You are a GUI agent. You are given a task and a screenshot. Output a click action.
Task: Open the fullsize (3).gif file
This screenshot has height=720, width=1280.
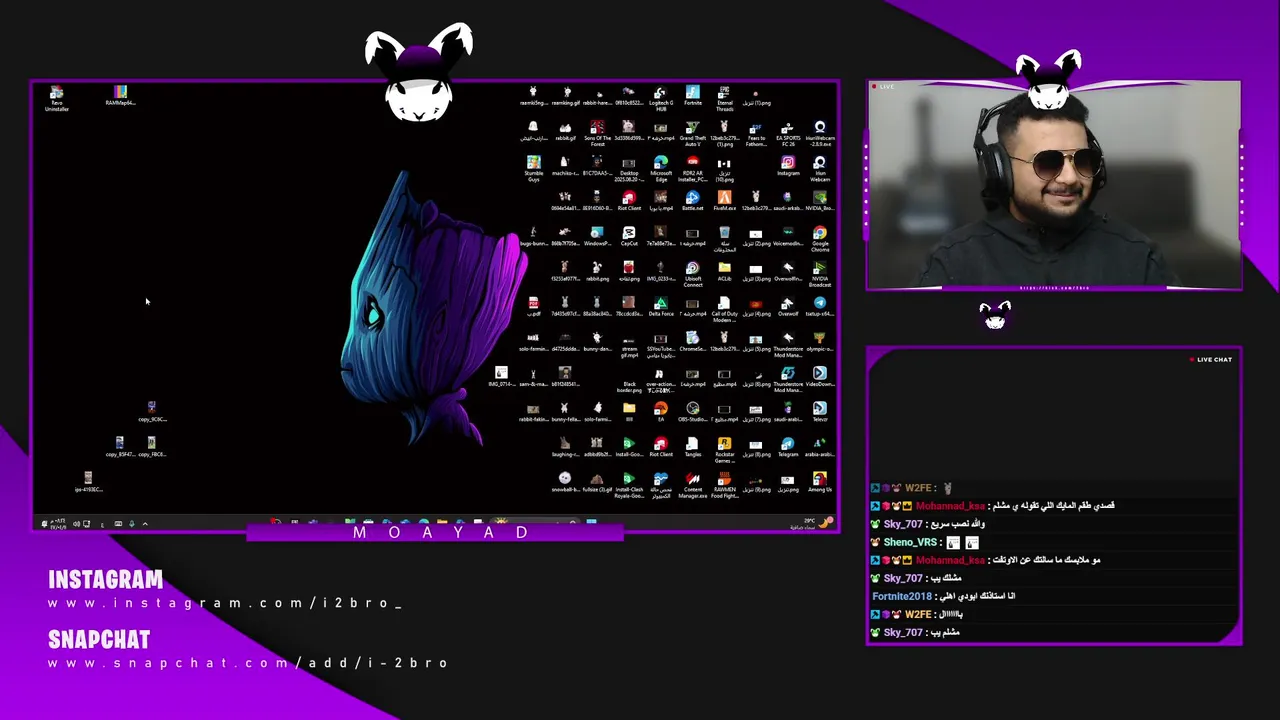click(x=597, y=481)
